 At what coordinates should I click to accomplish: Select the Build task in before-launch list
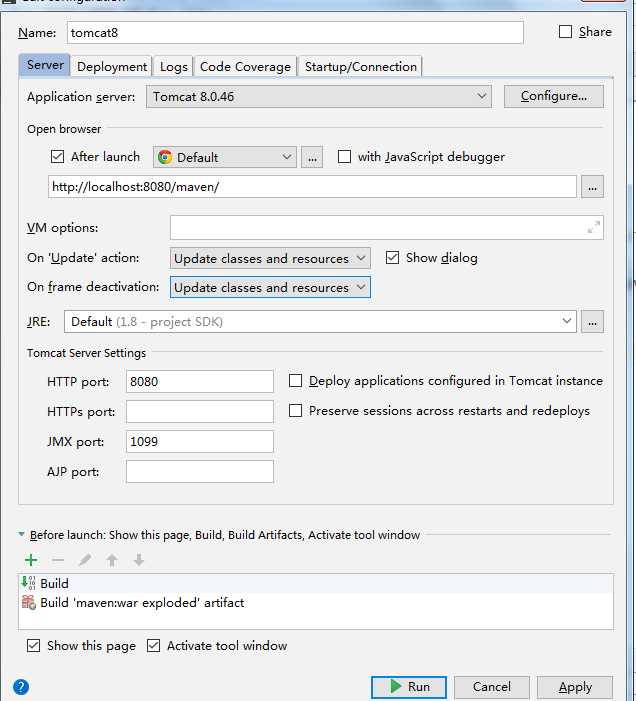(x=316, y=583)
